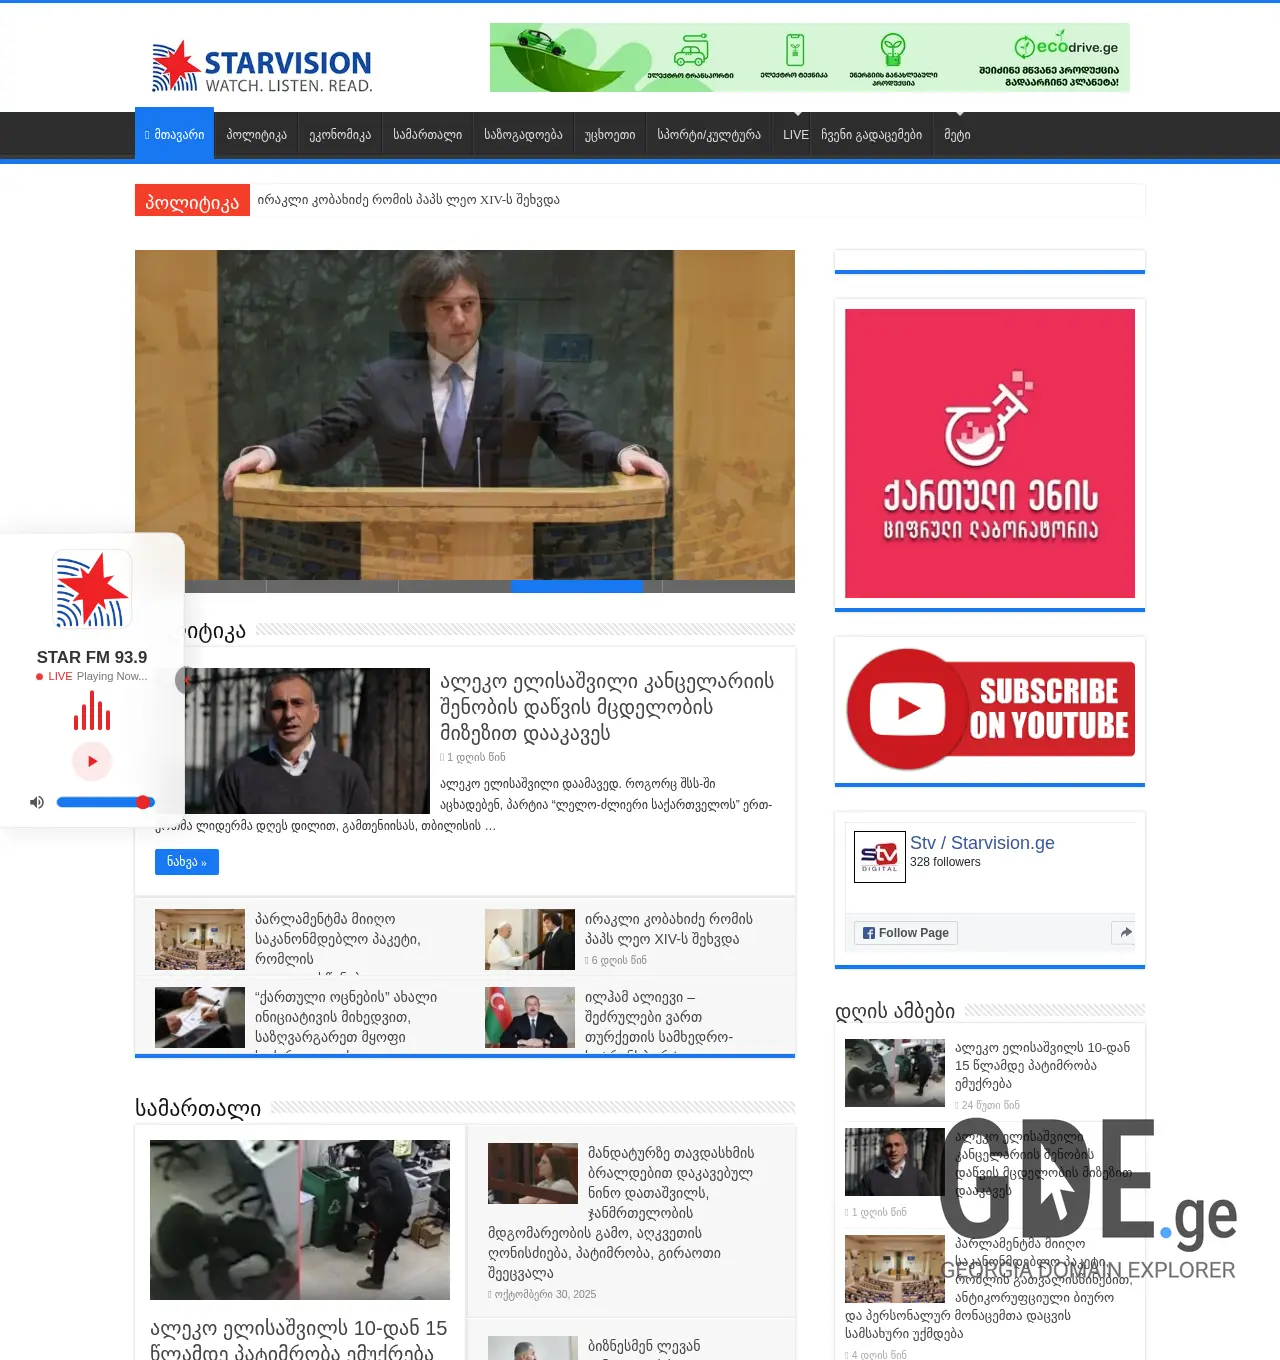This screenshot has height=1360, width=1280.
Task: Click the red YouTube play icon in subscribe banner
Action: [x=907, y=709]
